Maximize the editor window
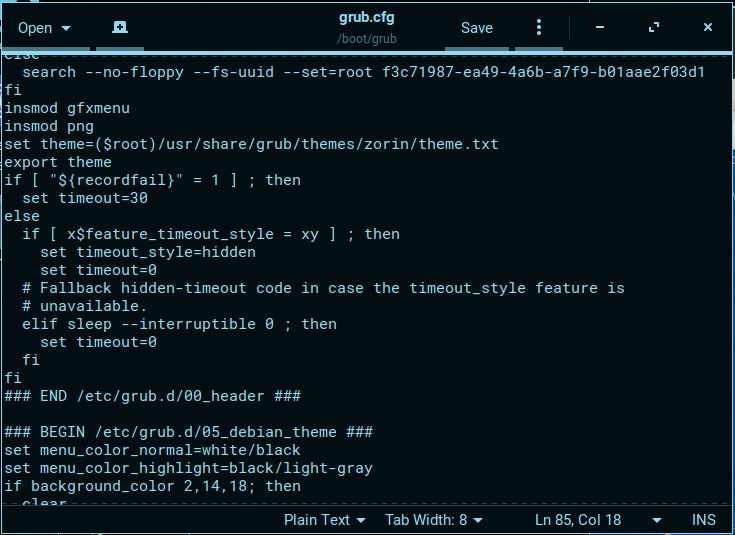Screen dimensions: 735x535 point(654,28)
